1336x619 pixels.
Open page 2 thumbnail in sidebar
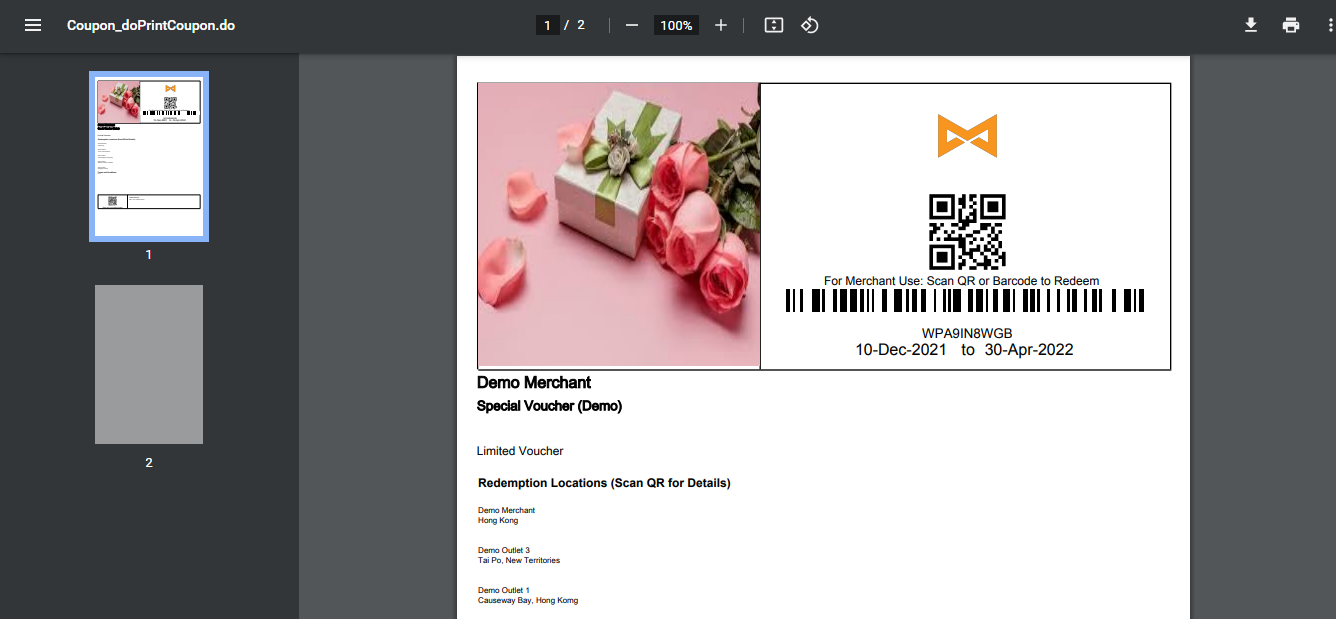pos(149,364)
